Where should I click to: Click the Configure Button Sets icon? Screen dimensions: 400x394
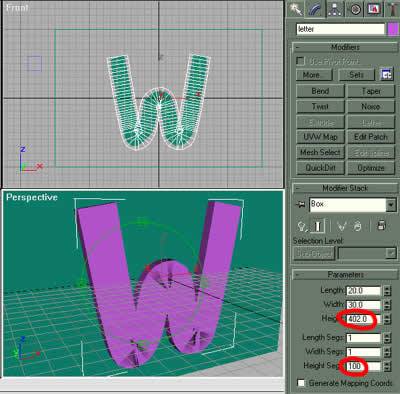tap(387, 75)
